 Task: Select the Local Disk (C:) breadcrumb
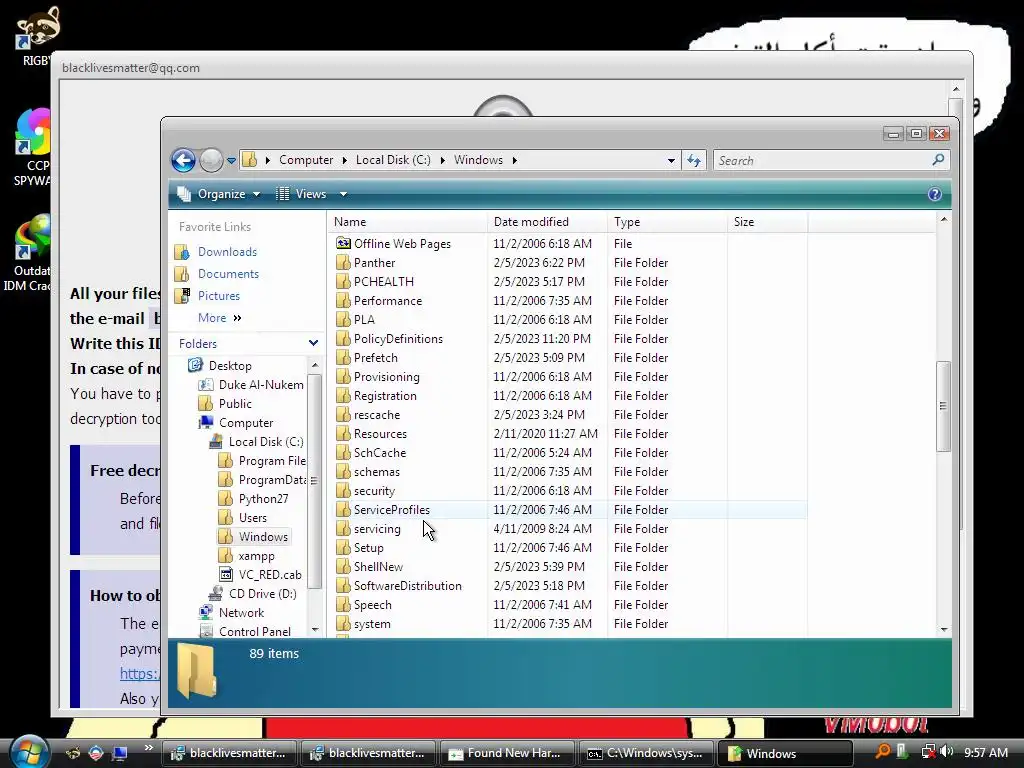(392, 160)
